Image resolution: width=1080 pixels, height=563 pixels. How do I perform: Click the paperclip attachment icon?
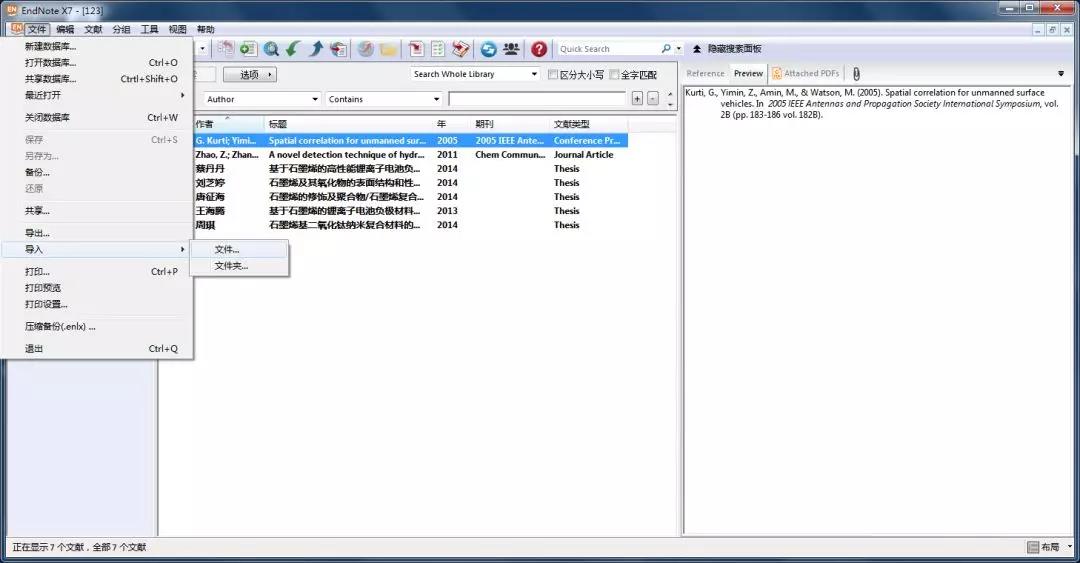click(856, 74)
